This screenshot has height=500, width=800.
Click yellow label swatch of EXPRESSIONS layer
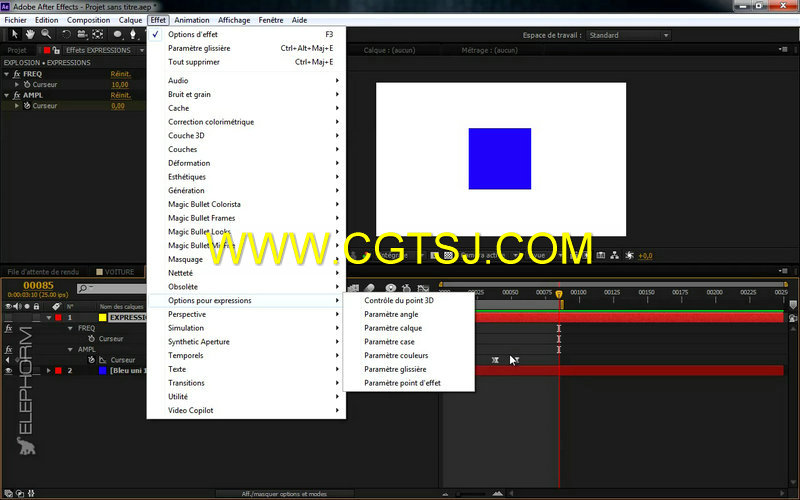[103, 317]
